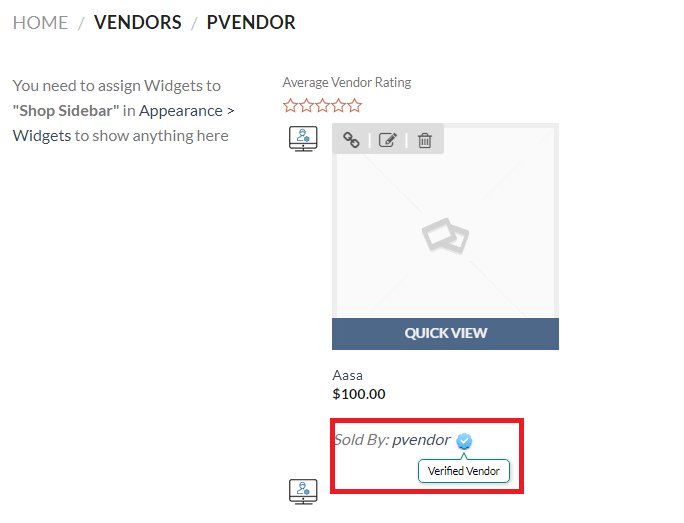Click the $100.00 price text
This screenshot has width=684, height=523.
tap(359, 394)
